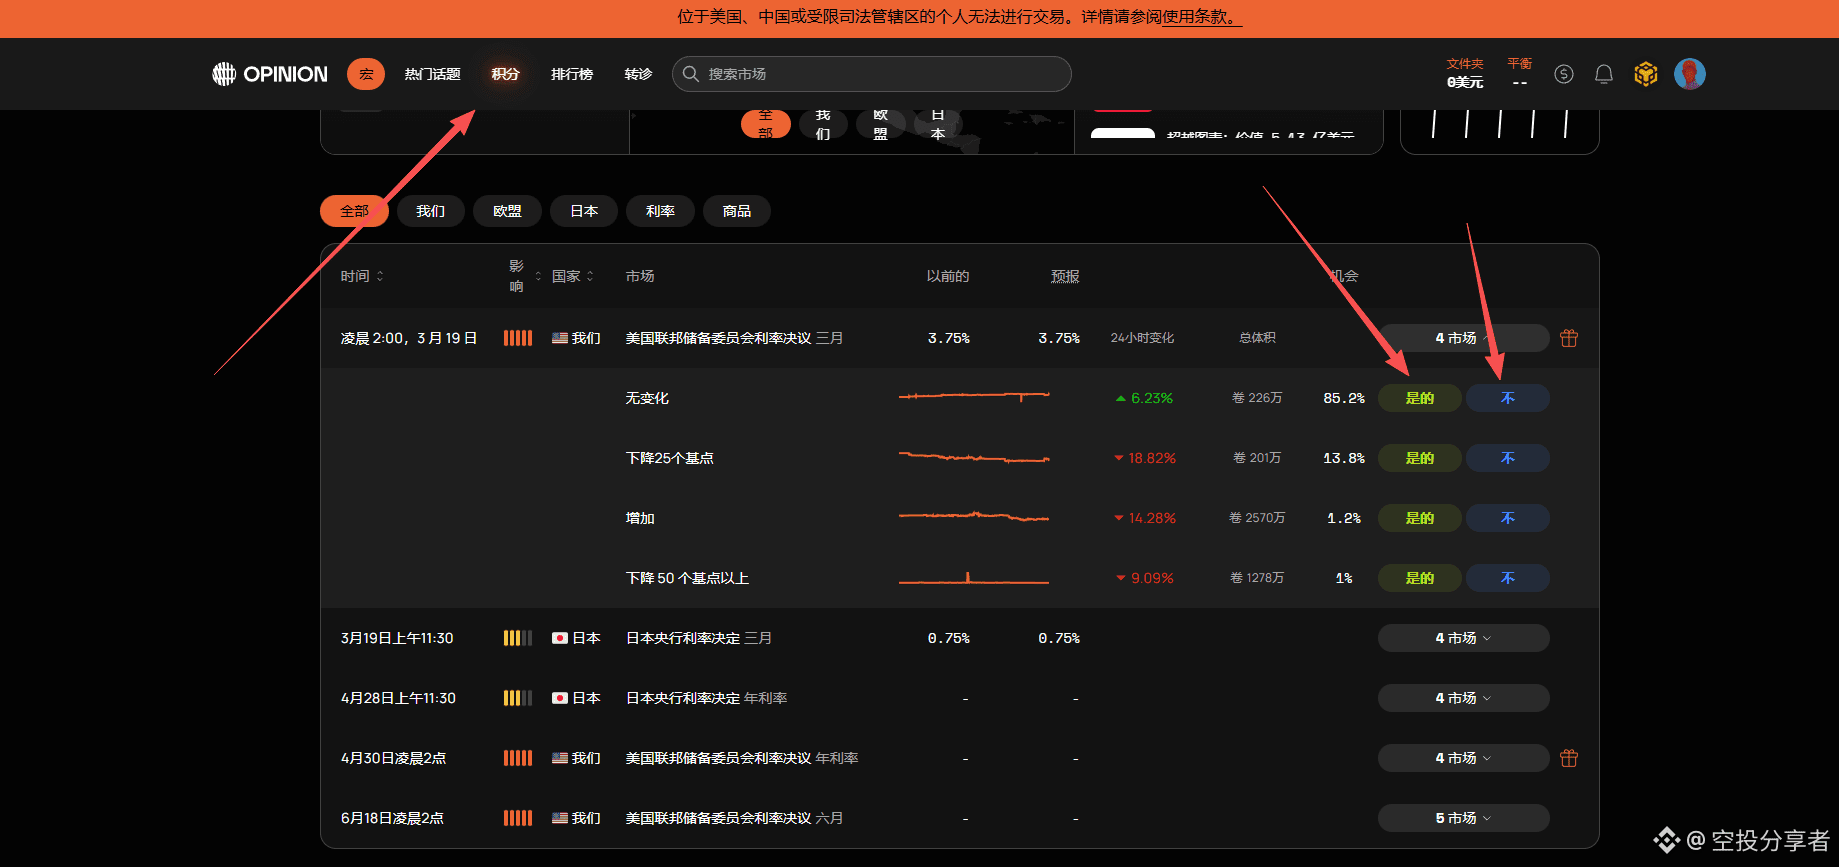Sort table by 时间 column

(x=362, y=276)
